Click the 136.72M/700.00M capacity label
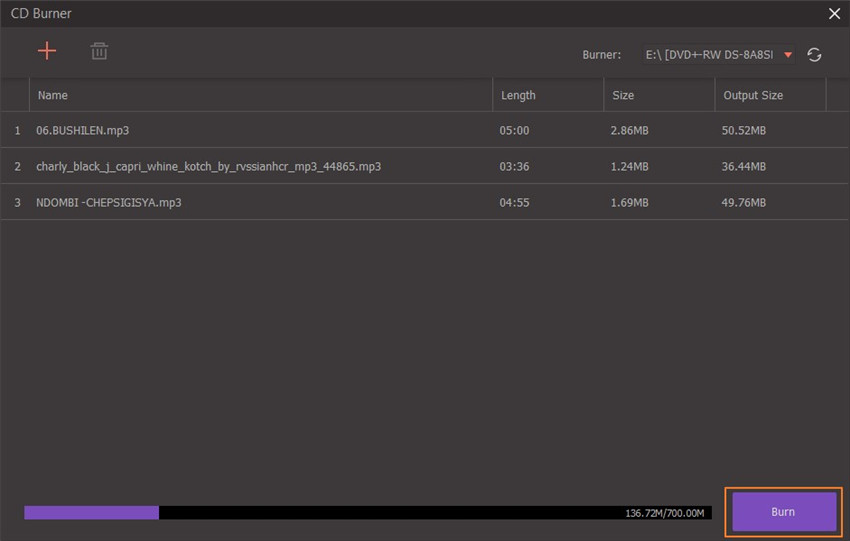Screen dimensions: 850x541 click(665, 513)
